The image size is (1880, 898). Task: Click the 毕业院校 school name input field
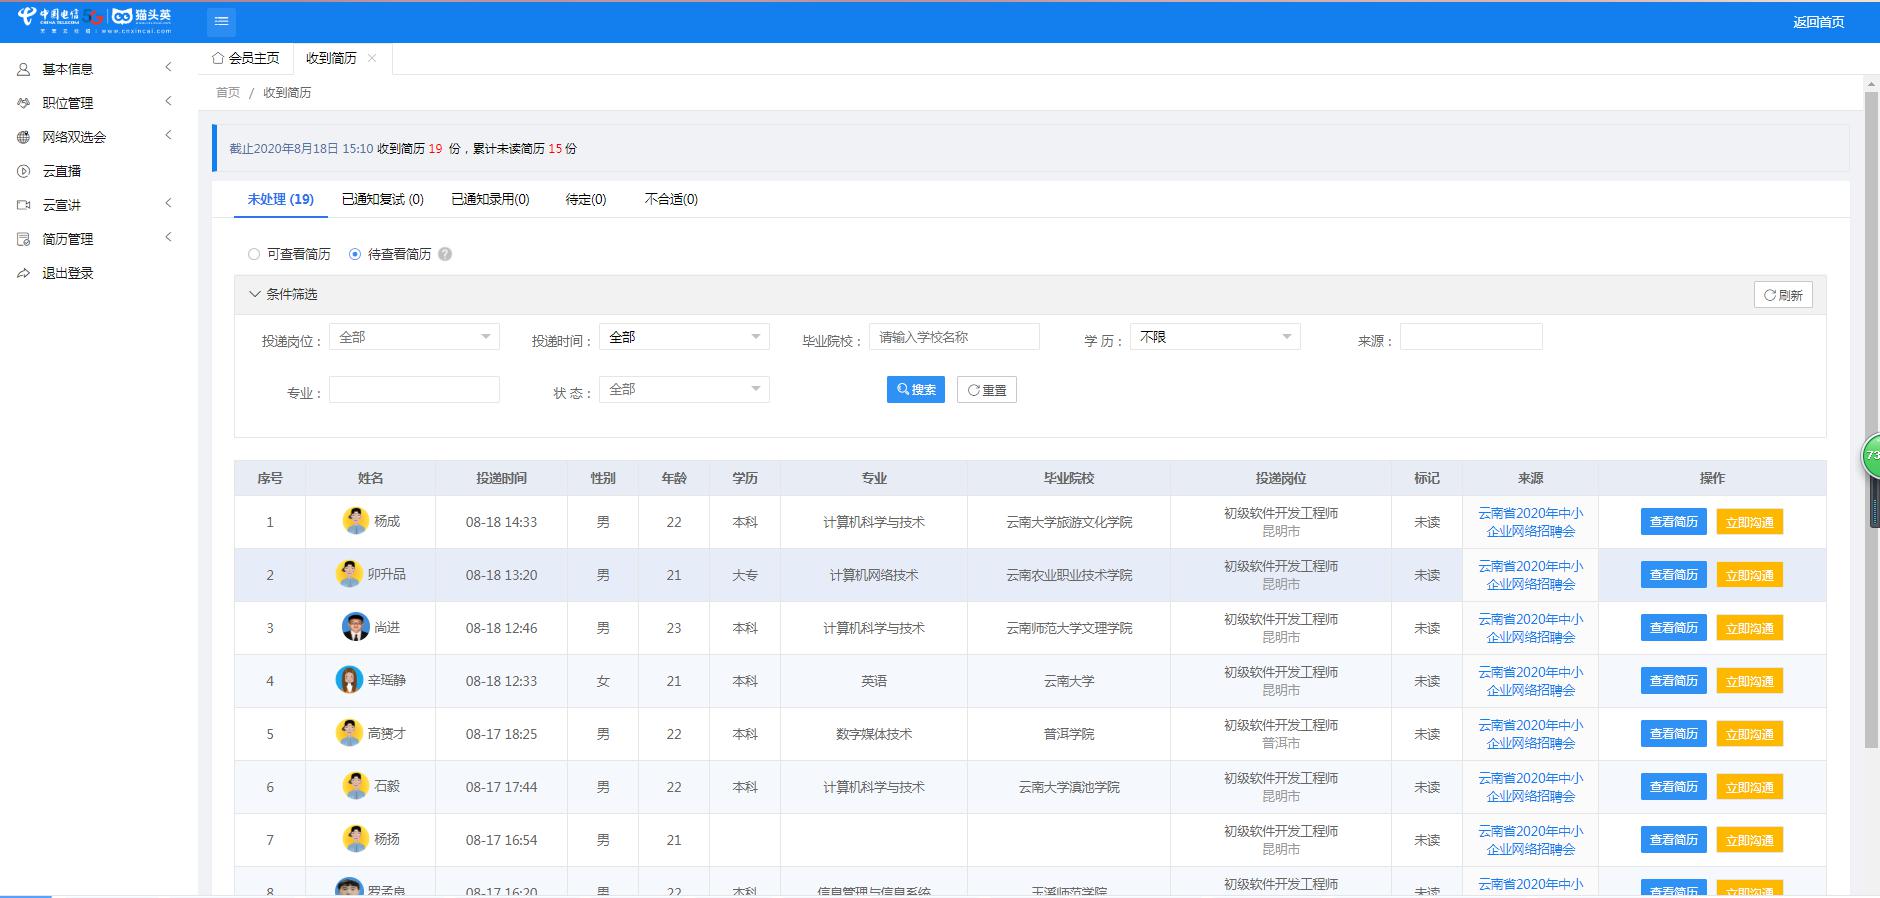[954, 337]
